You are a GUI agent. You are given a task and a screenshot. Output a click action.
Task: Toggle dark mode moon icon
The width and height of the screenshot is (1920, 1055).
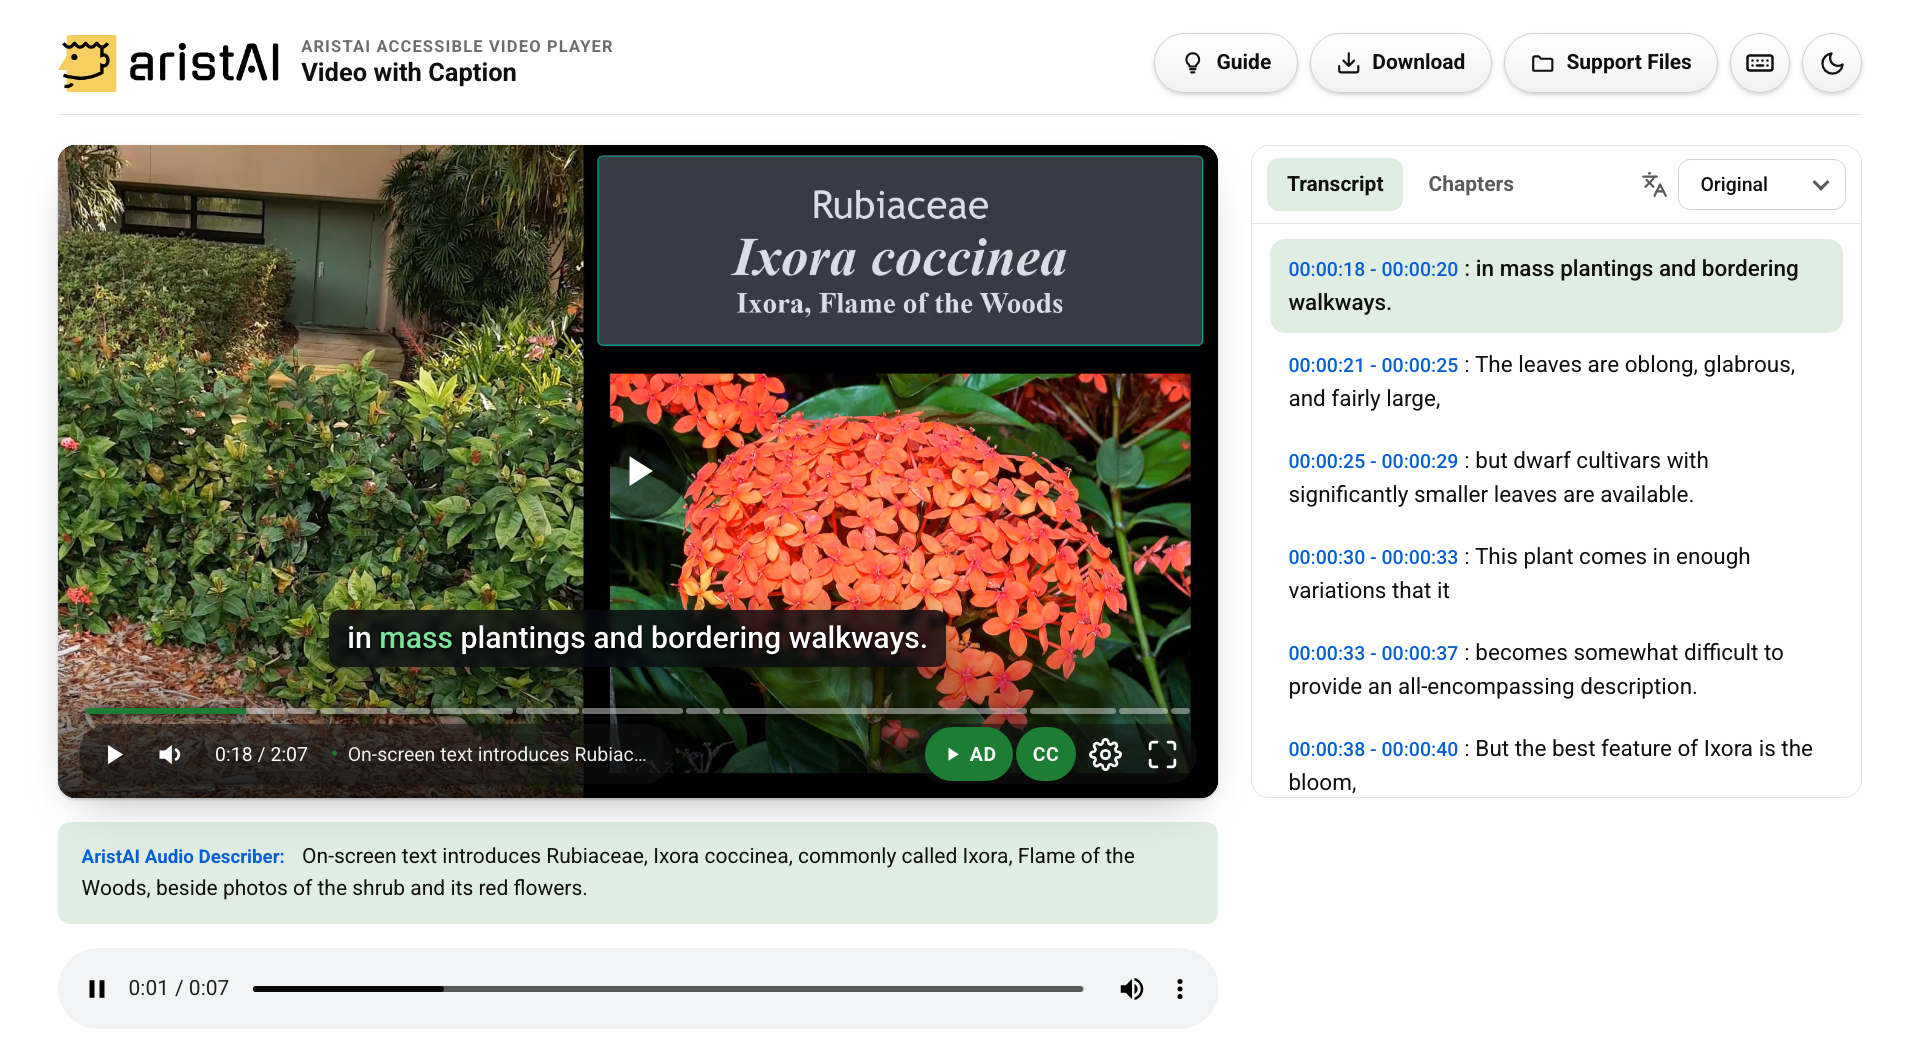[x=1832, y=63]
